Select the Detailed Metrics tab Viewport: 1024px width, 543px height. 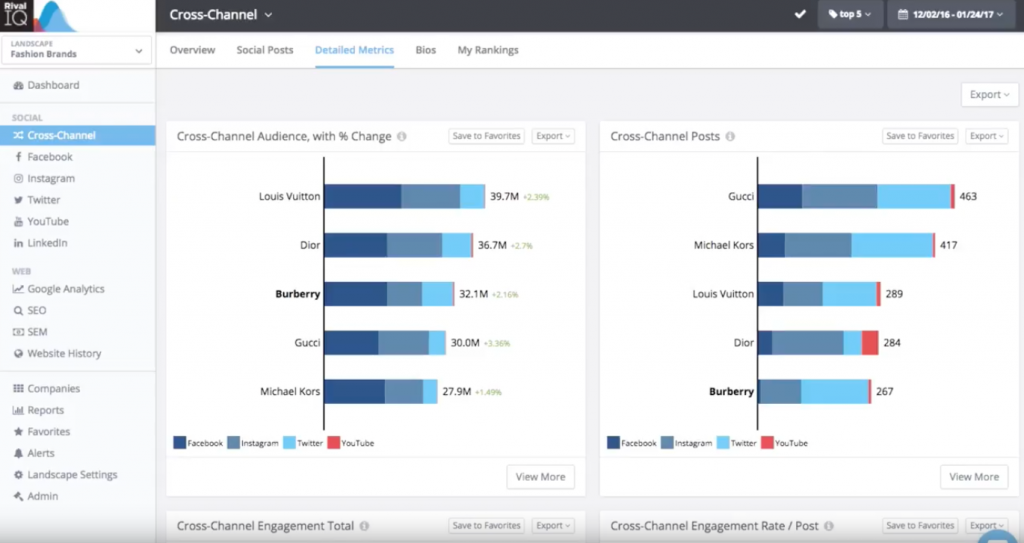click(x=354, y=50)
